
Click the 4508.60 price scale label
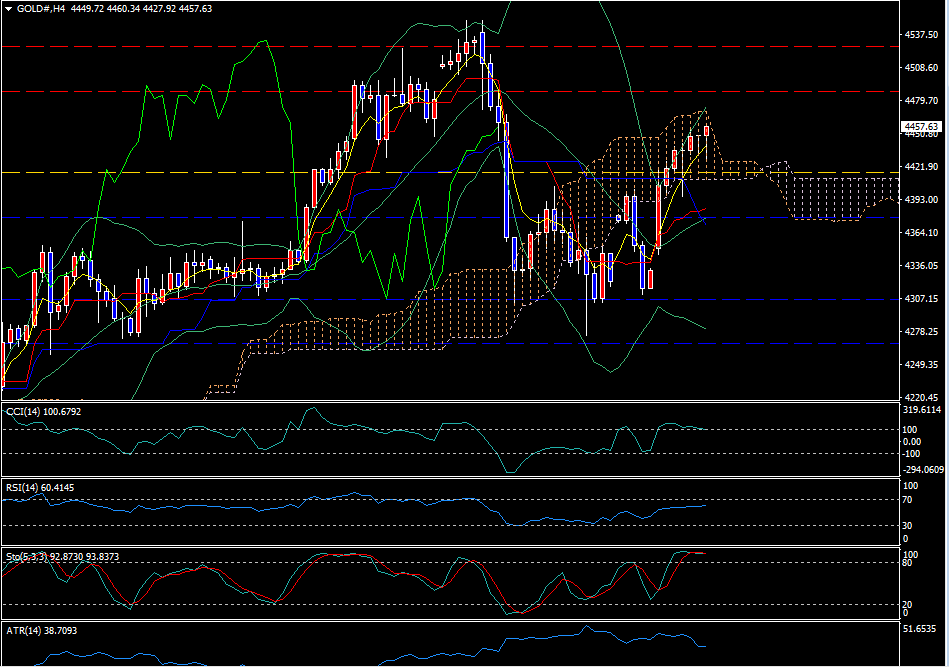pos(920,68)
